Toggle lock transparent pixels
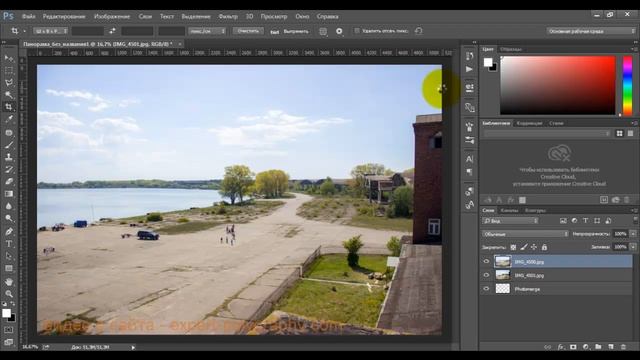Viewport: 640px width, 360px height. pos(513,247)
